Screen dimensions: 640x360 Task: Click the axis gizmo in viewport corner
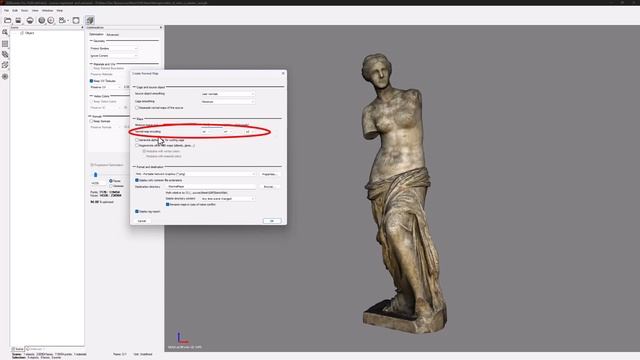tap(182, 338)
